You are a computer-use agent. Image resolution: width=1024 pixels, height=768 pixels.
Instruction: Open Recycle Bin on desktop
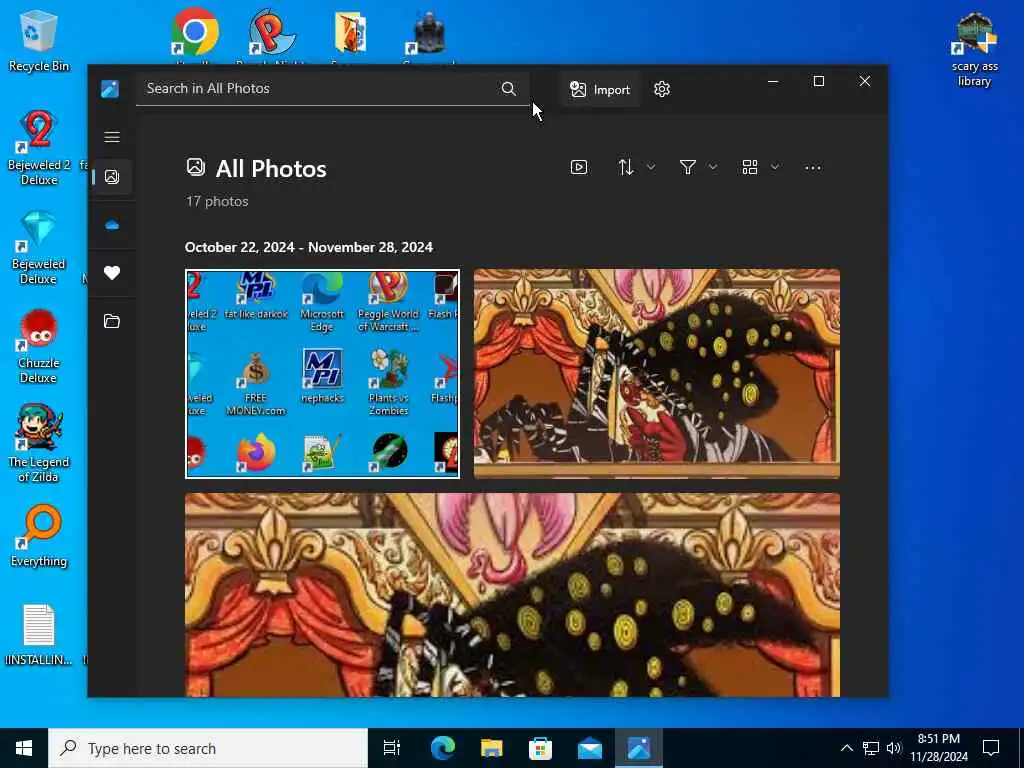click(38, 40)
